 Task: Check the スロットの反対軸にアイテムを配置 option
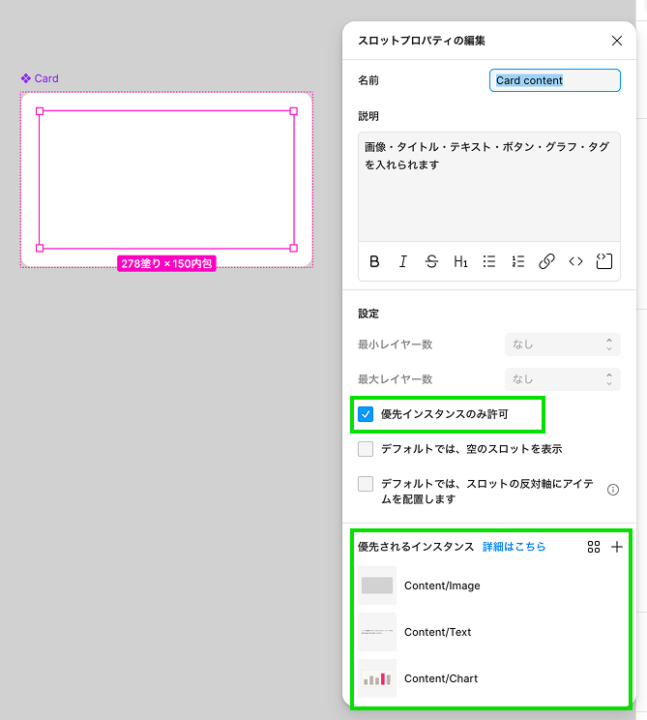point(366,484)
